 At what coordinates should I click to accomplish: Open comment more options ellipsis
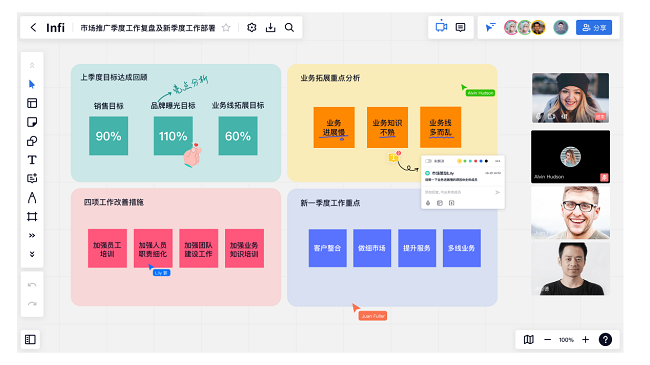pyautogui.click(x=497, y=161)
